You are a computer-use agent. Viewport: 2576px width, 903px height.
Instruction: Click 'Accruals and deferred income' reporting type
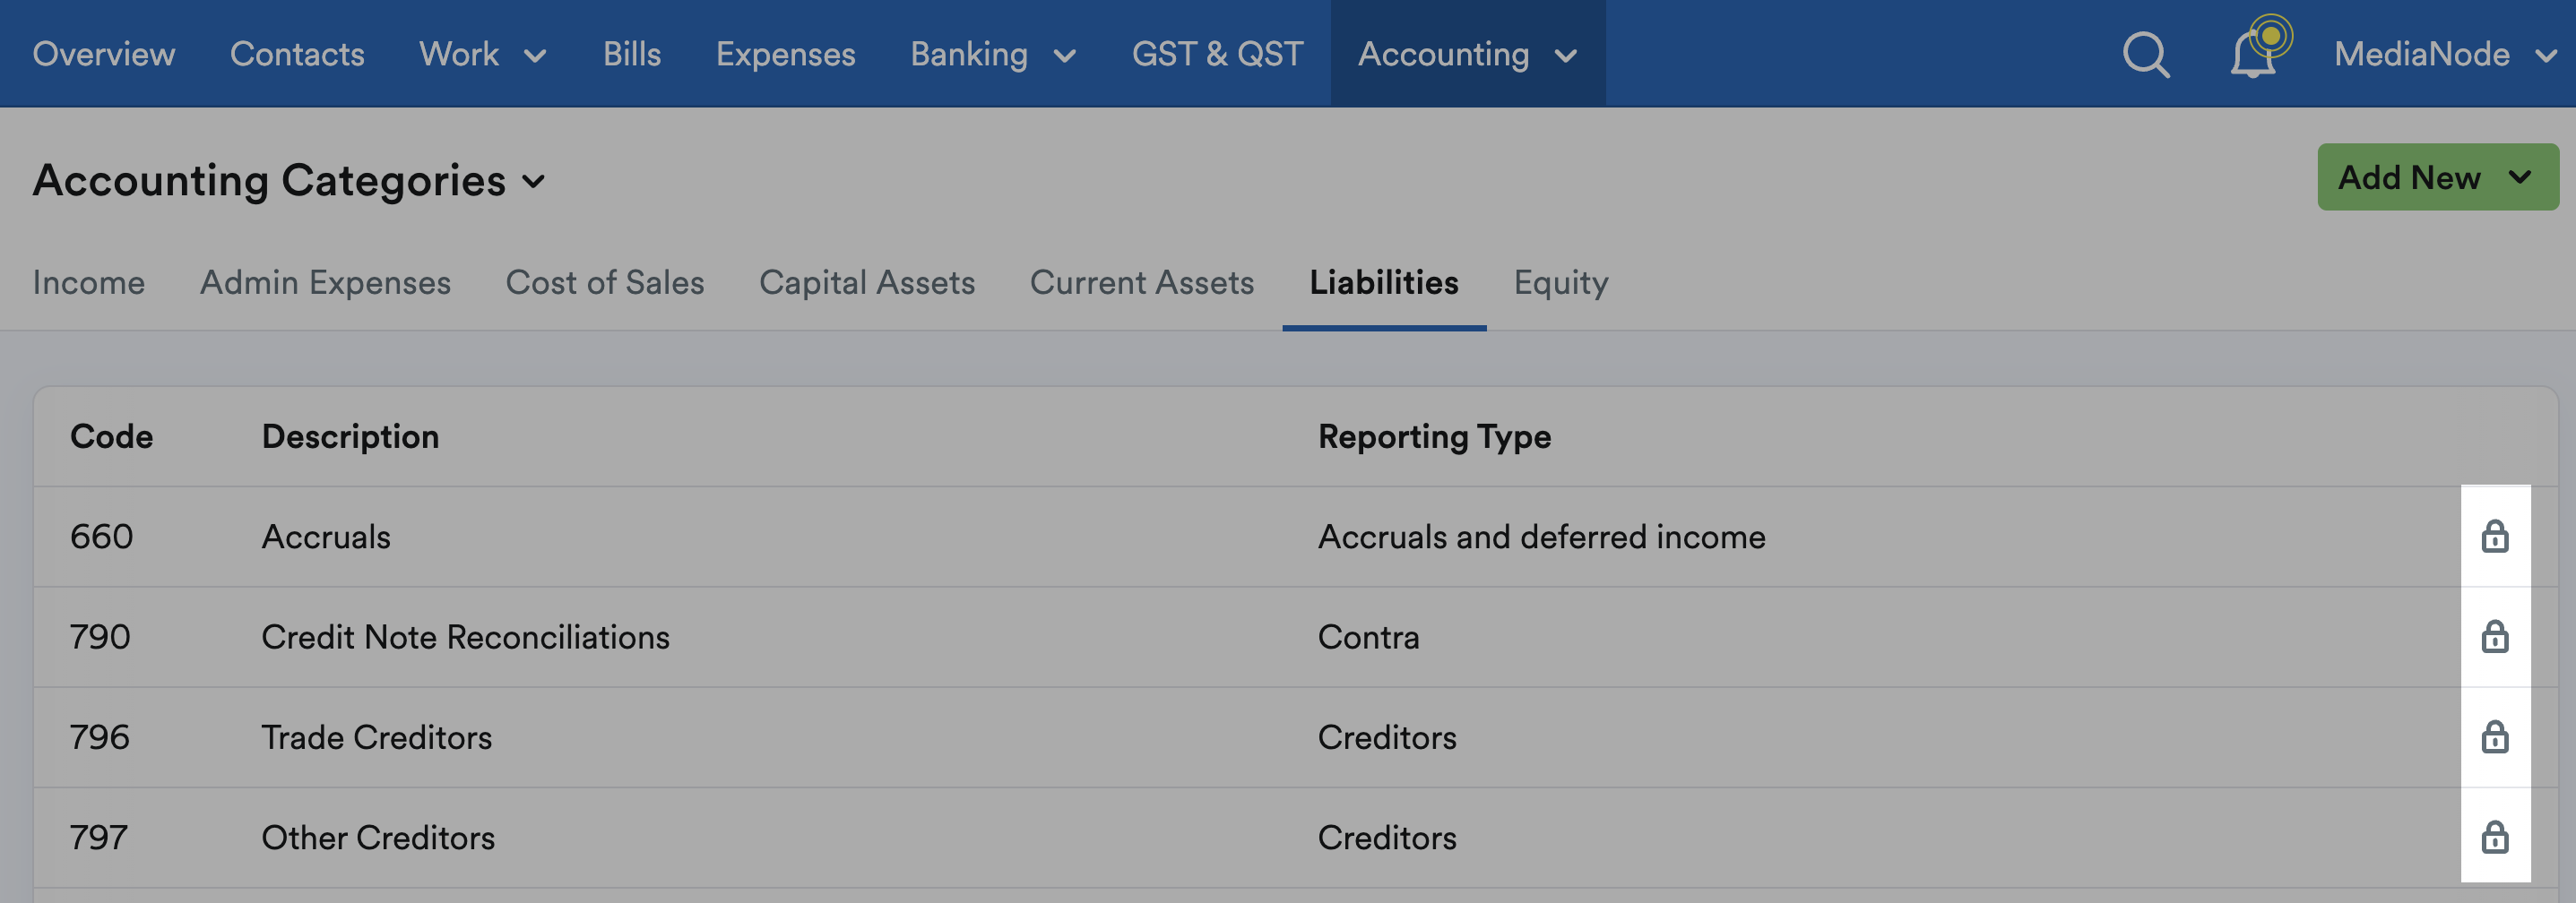point(1541,537)
